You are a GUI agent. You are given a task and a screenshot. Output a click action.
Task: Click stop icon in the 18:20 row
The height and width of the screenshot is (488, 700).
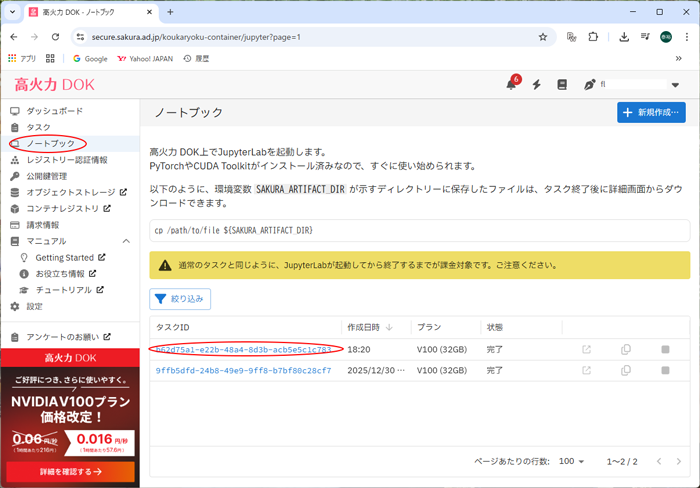pos(665,350)
